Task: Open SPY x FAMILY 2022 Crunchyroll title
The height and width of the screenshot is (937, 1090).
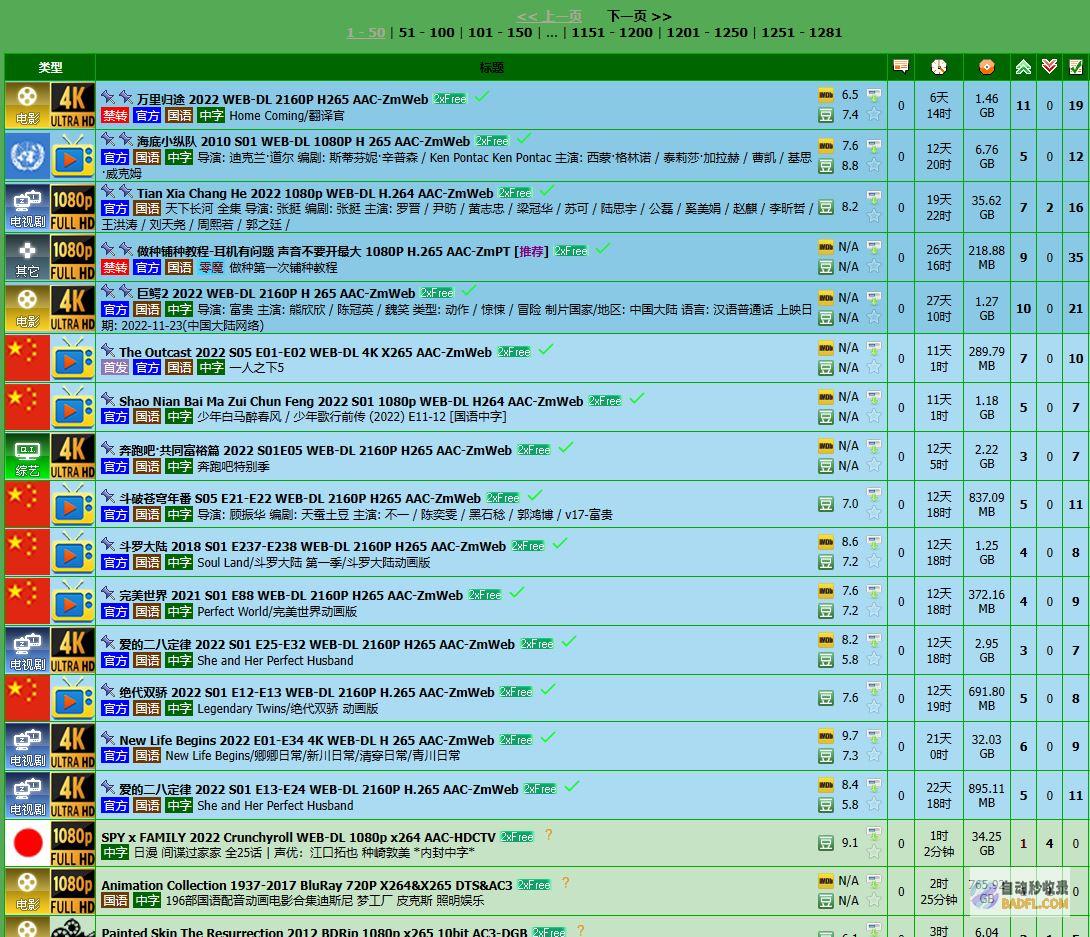Action: tap(298, 837)
